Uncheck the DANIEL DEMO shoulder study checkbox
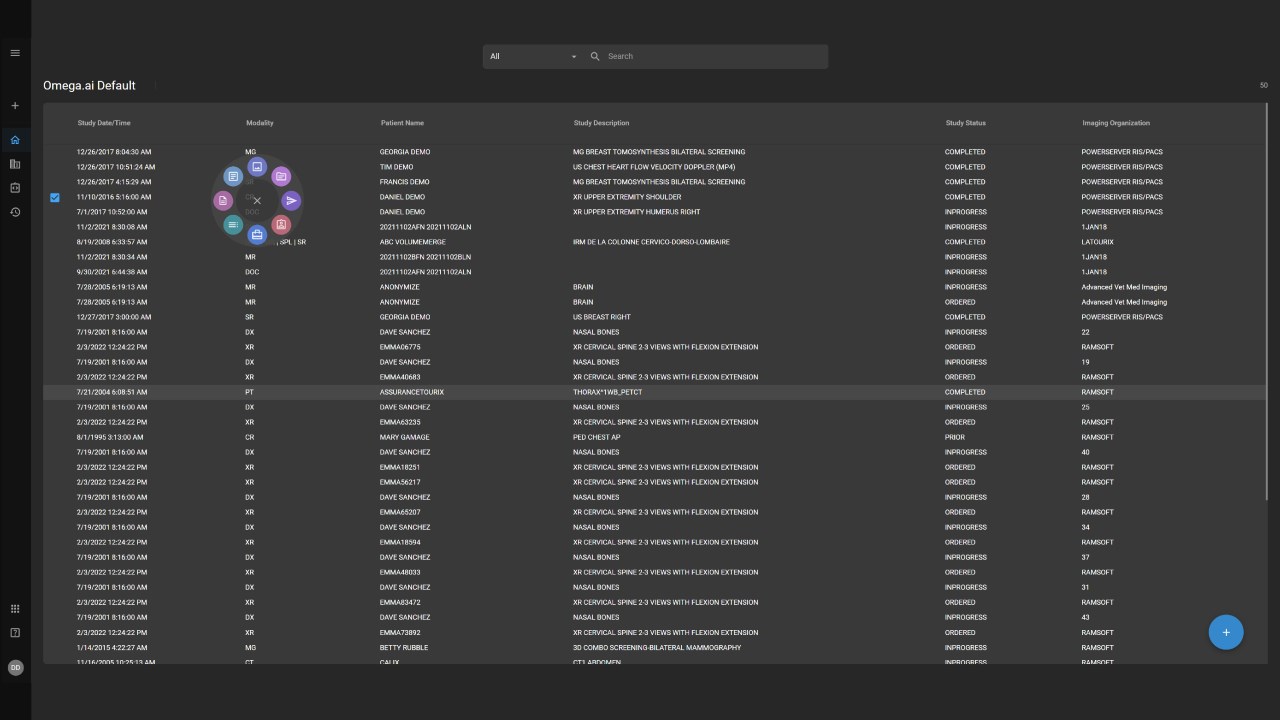 (55, 197)
